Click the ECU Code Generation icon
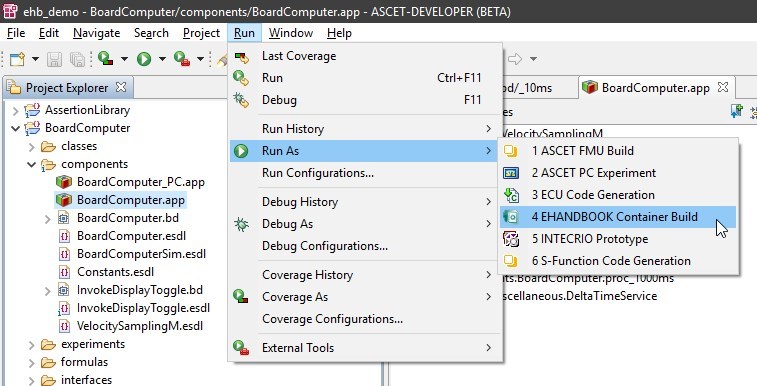Screen dimensions: 757x386 (511, 195)
